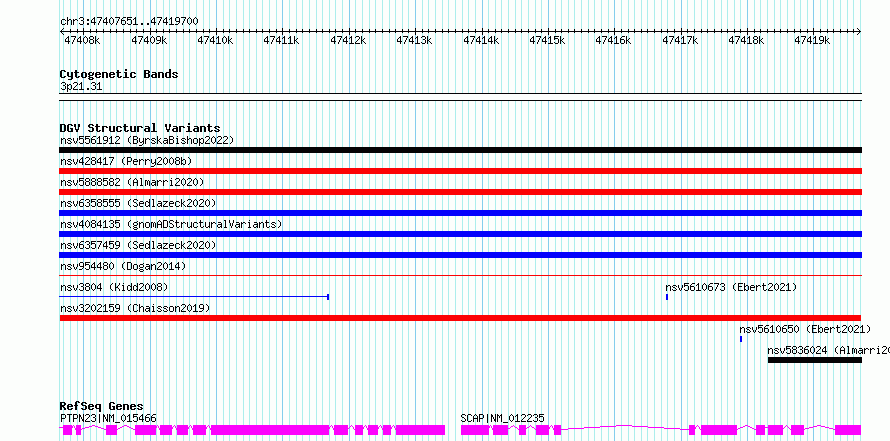Screen dimensions: 890x441
Task: Click the long SCAP intron line
Action: click(625, 427)
